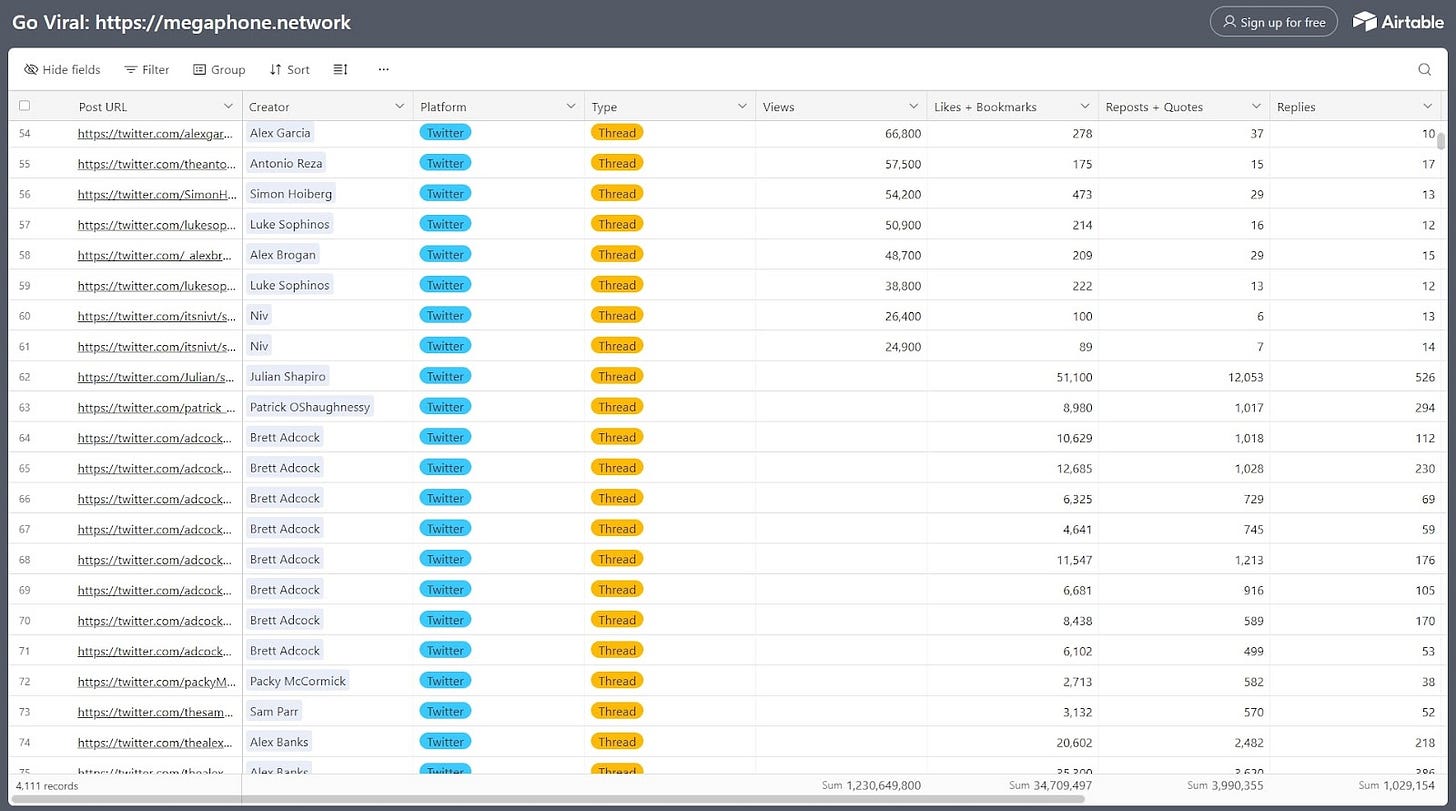This screenshot has width=1456, height=811.
Task: Expand the Replies column dropdown
Action: click(1428, 107)
